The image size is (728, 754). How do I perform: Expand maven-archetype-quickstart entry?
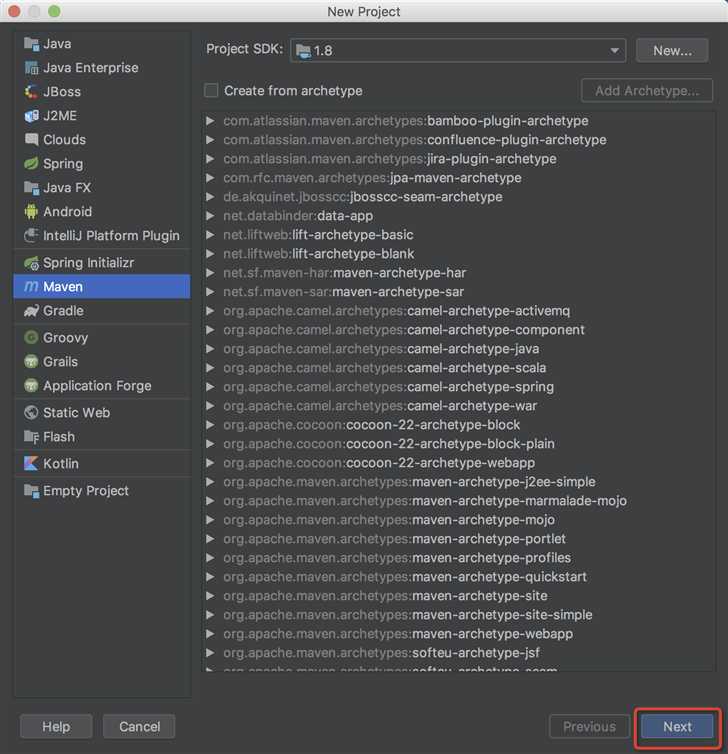coord(210,577)
